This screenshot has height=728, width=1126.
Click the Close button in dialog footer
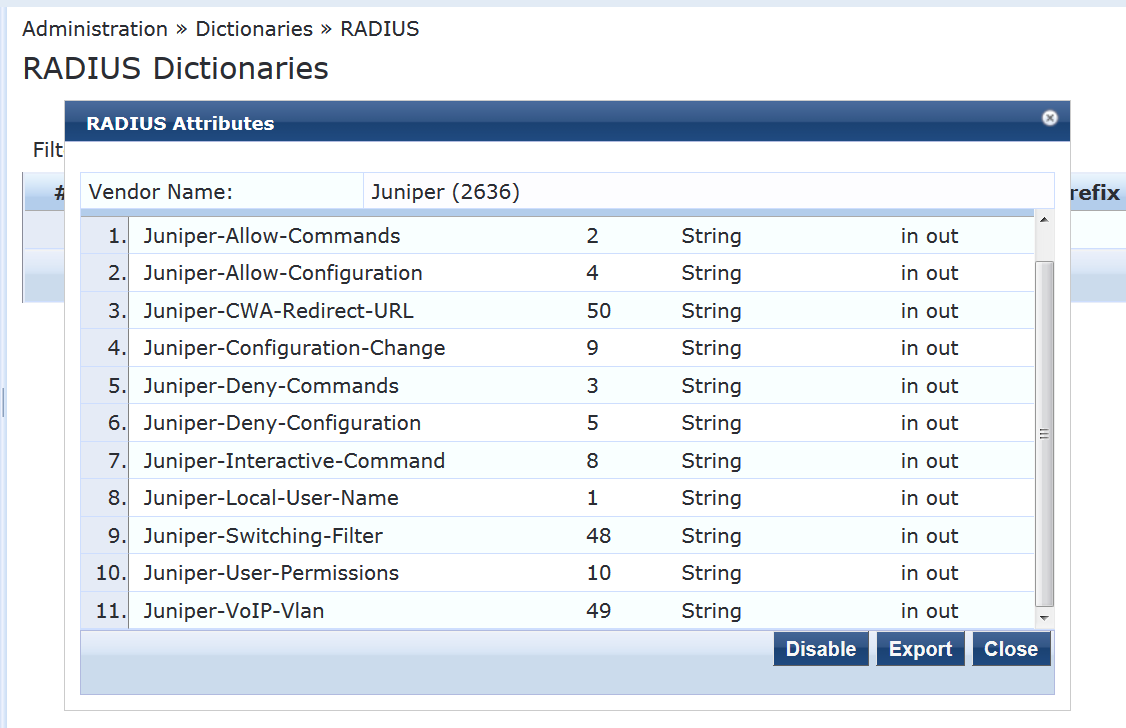(1011, 649)
